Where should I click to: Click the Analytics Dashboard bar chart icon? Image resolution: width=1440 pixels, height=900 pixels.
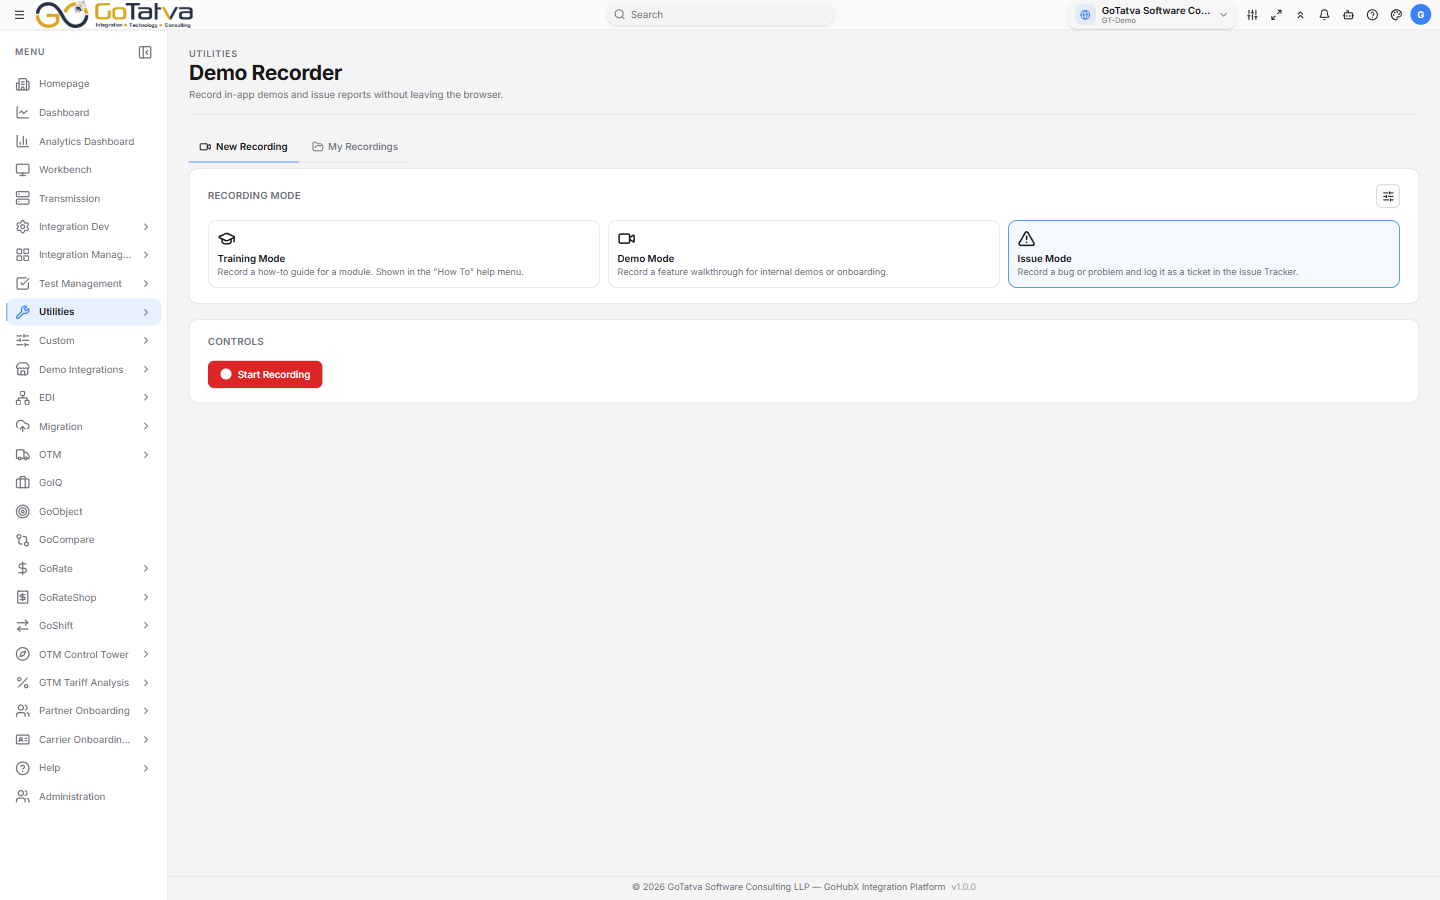pos(23,142)
